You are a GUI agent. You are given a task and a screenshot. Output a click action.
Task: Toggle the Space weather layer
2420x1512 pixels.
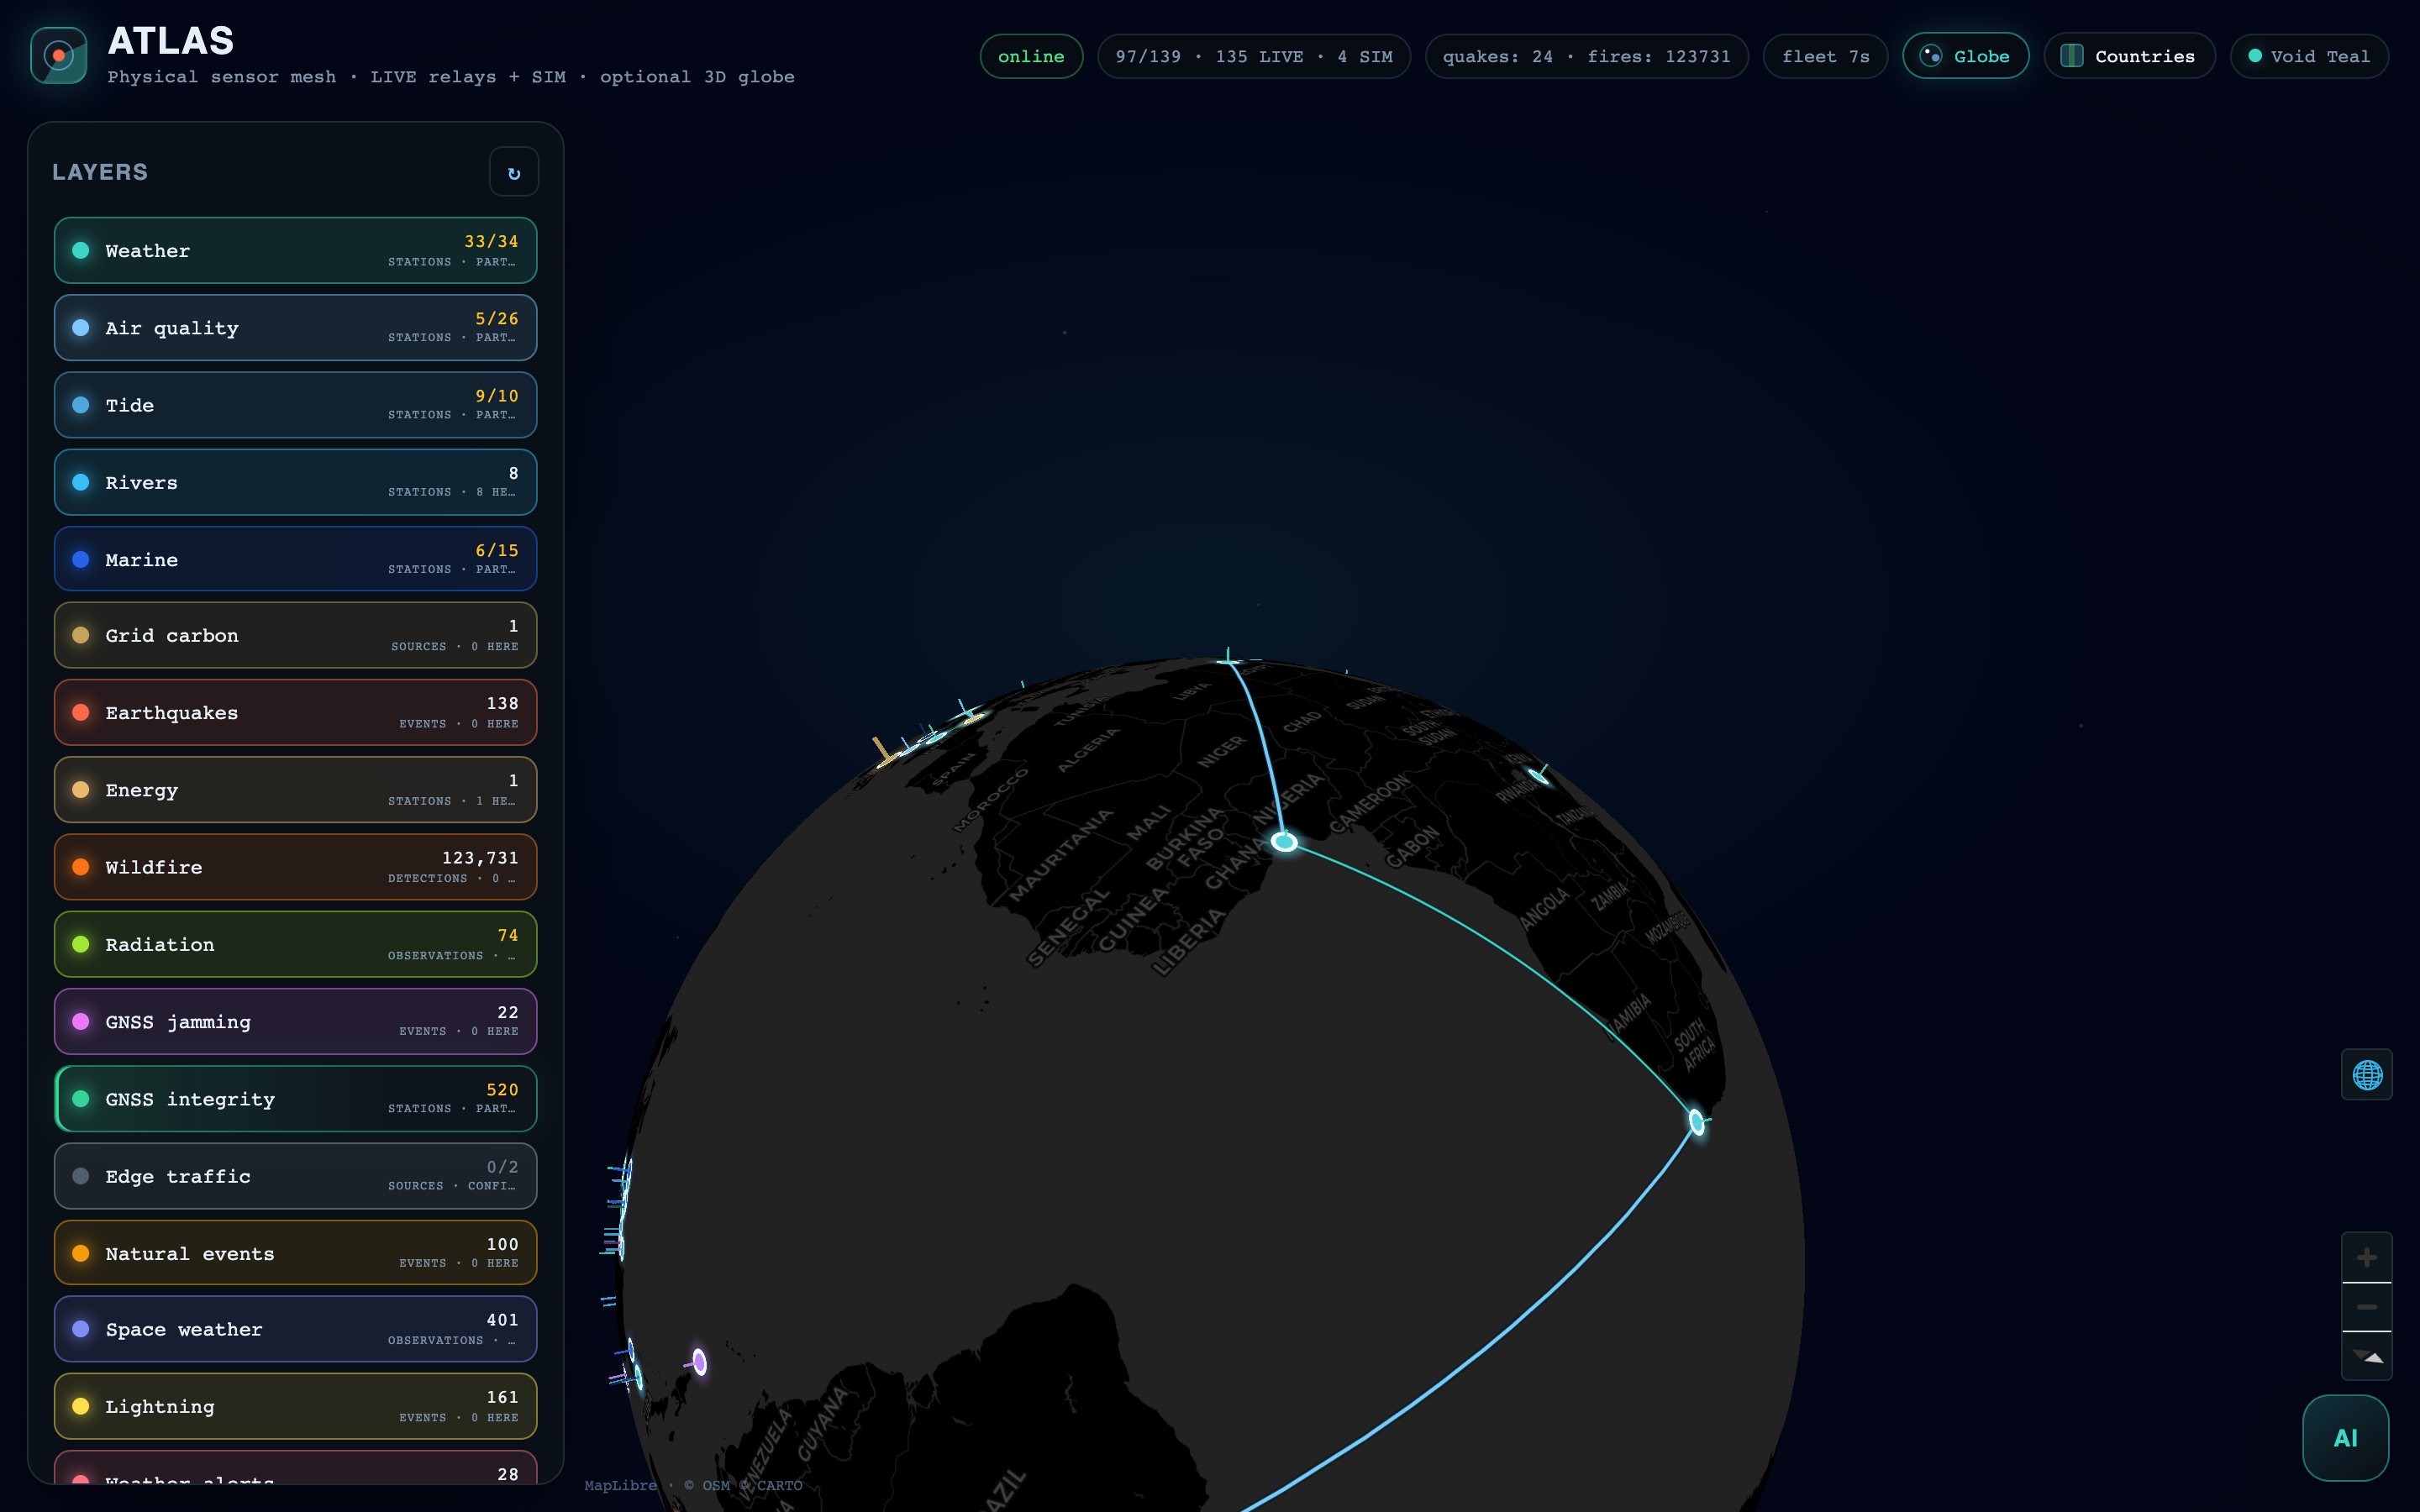(295, 1329)
